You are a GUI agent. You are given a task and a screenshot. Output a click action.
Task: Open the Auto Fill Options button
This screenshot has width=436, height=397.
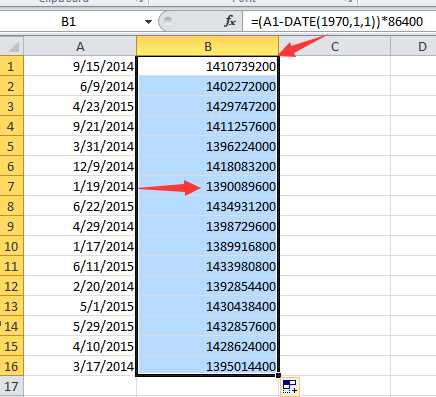[x=290, y=387]
